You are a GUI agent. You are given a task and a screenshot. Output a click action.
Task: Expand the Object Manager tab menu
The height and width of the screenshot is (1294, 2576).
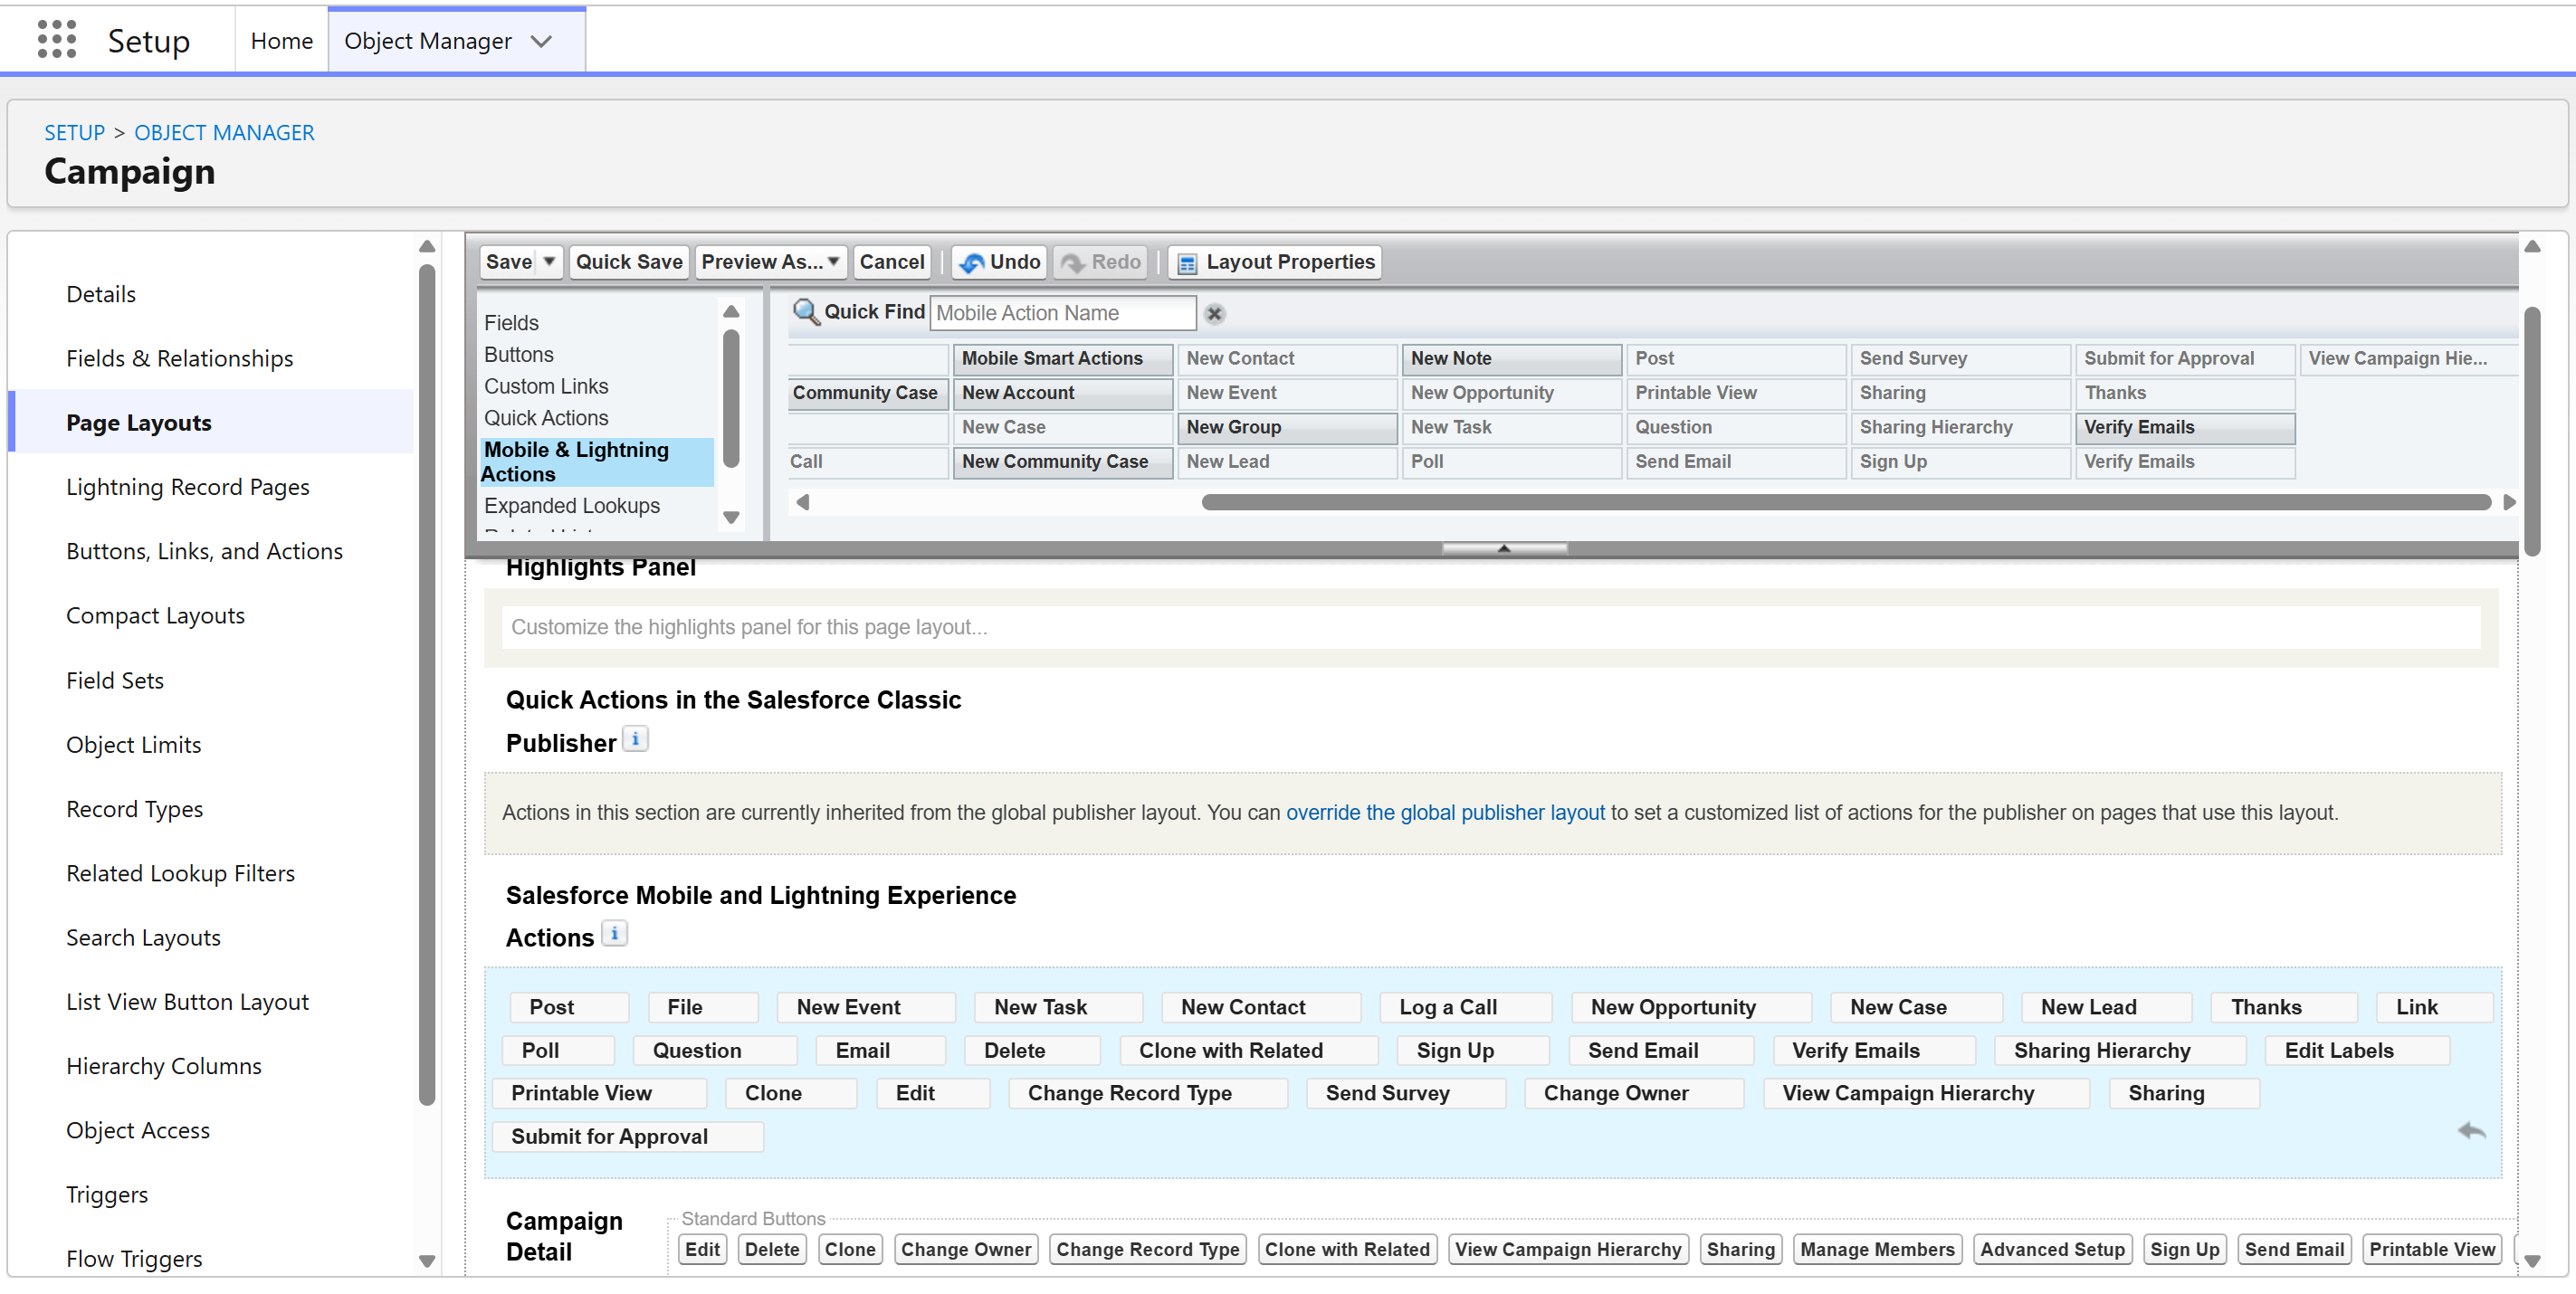(x=541, y=41)
